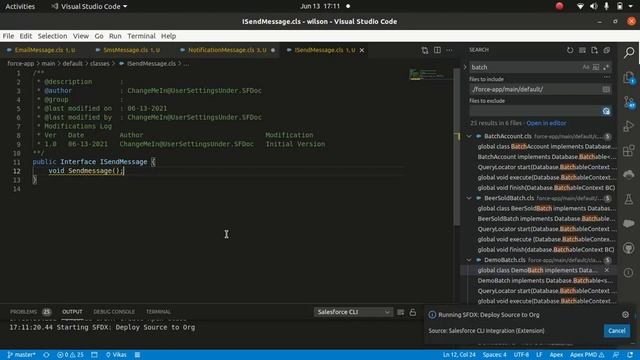This screenshot has width=640, height=360.
Task: Open the editor More Actions ellipsis
Action: point(449,50)
